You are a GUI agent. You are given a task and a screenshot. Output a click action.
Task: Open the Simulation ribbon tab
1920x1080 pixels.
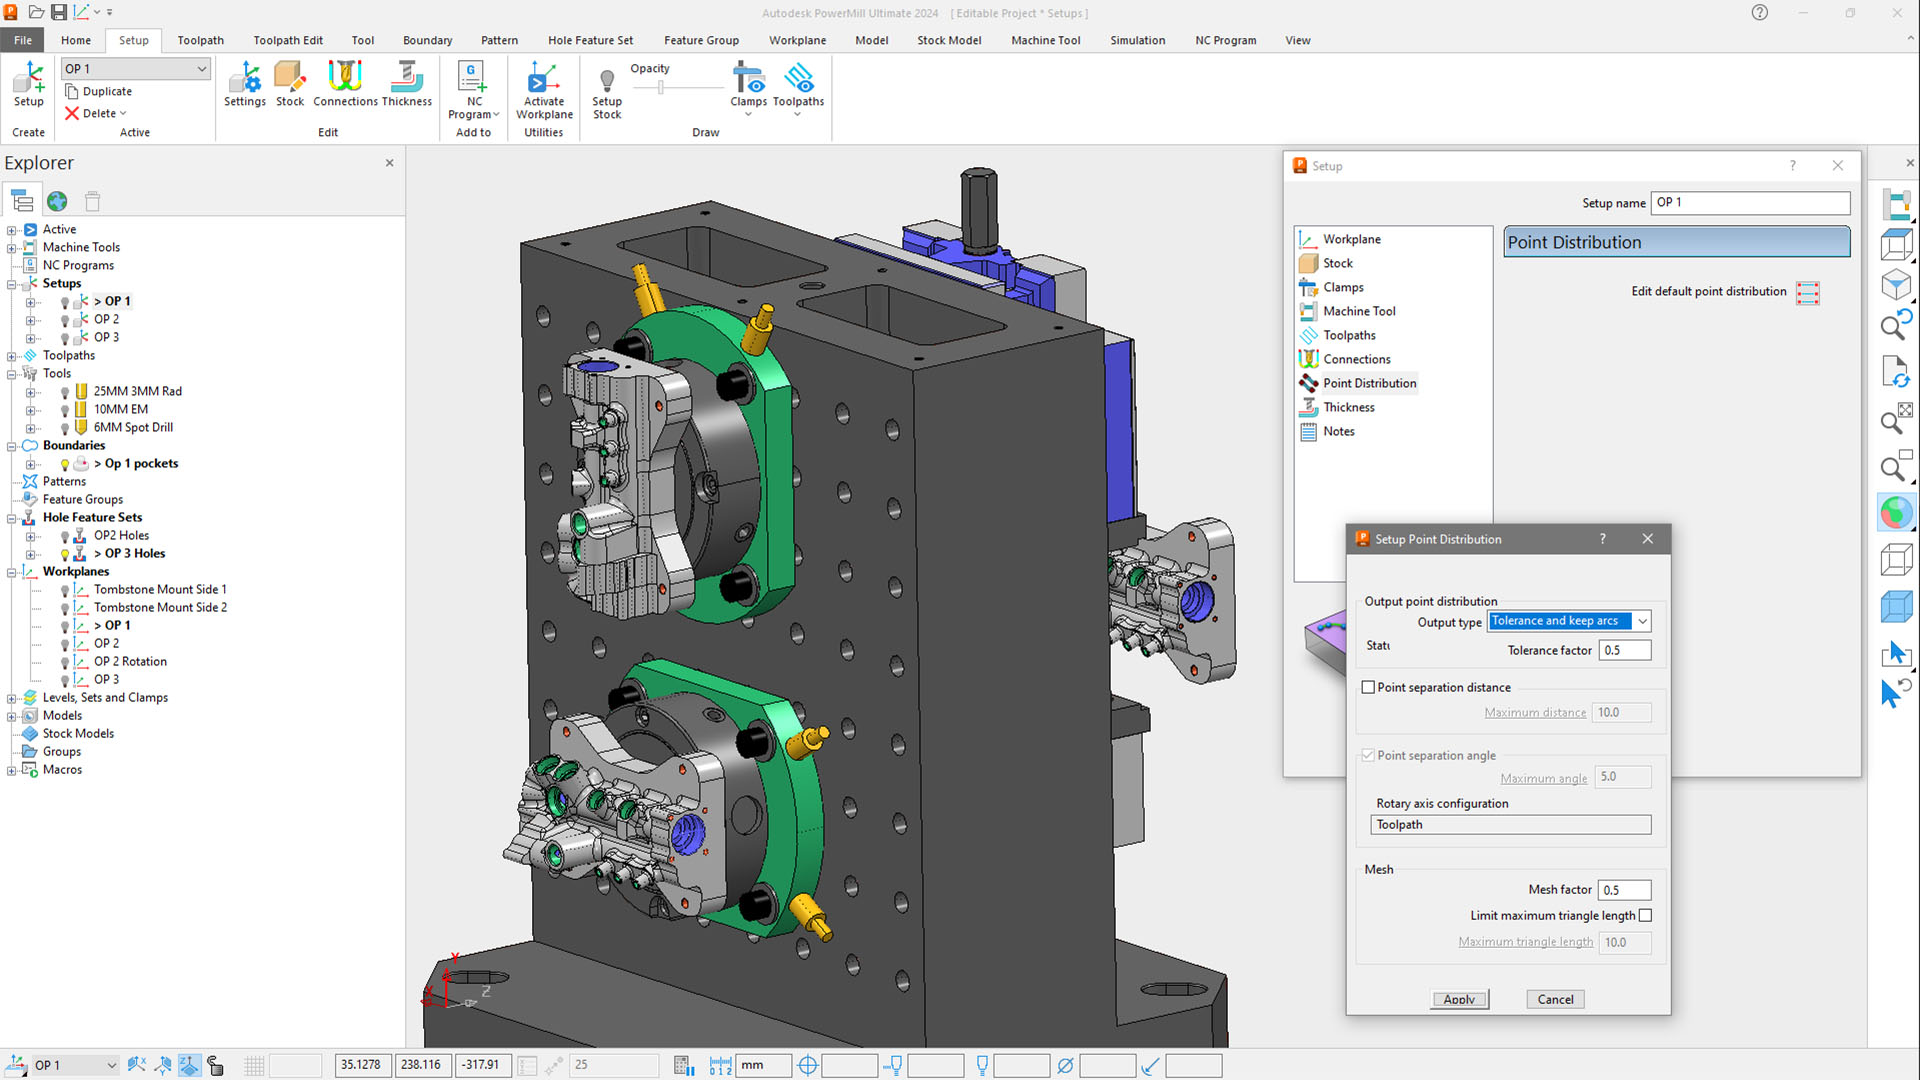[1137, 40]
